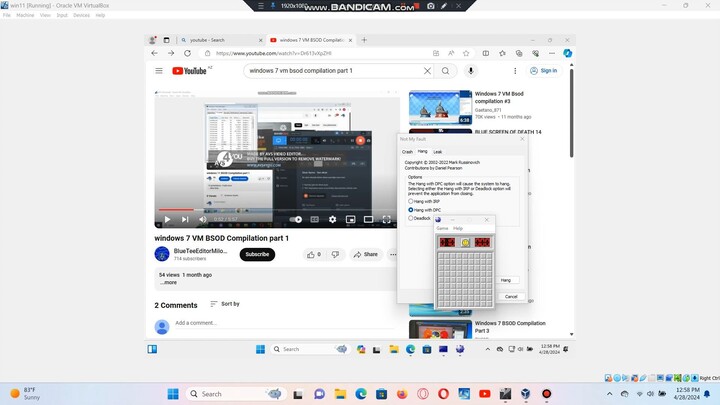Switch to the 'youtube - Search' tab

pyautogui.click(x=220, y=40)
